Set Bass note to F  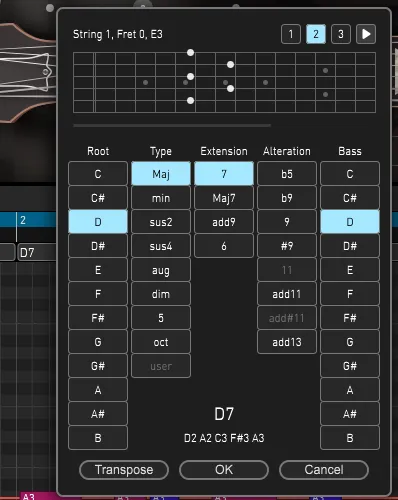(x=350, y=294)
